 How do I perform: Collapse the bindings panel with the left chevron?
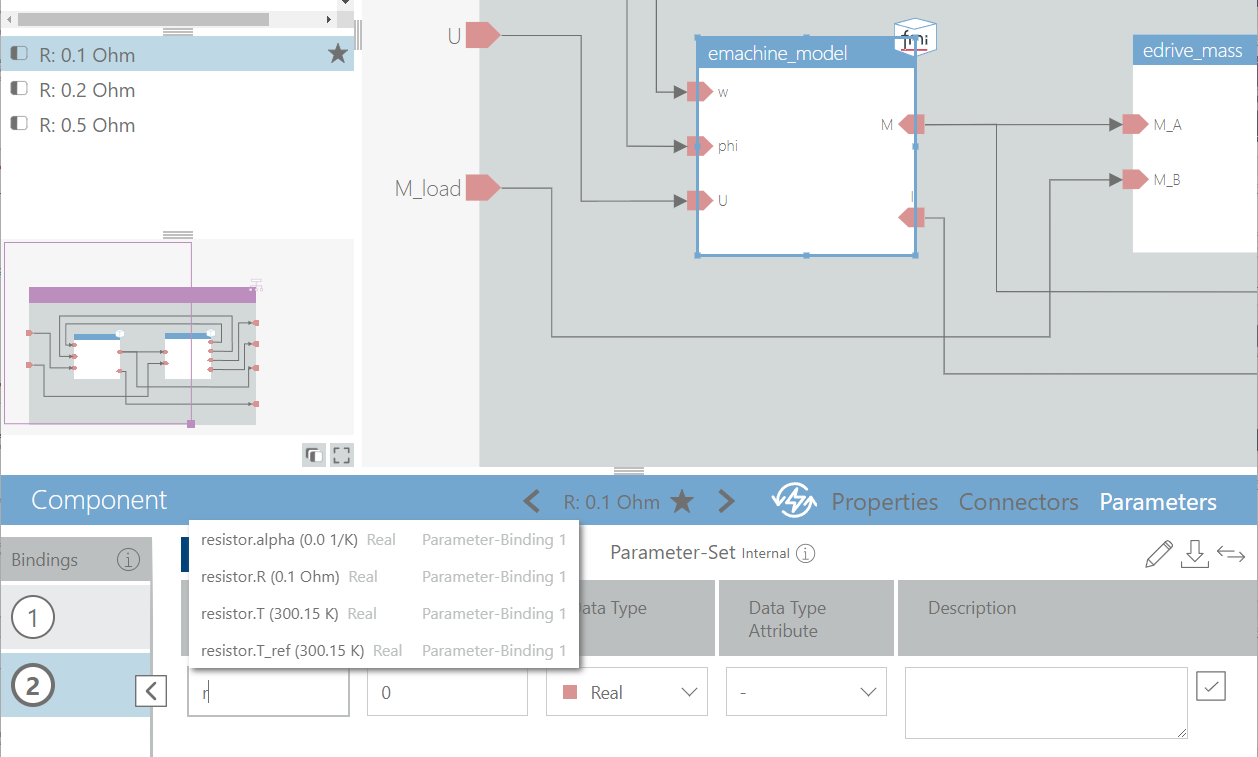coord(151,690)
